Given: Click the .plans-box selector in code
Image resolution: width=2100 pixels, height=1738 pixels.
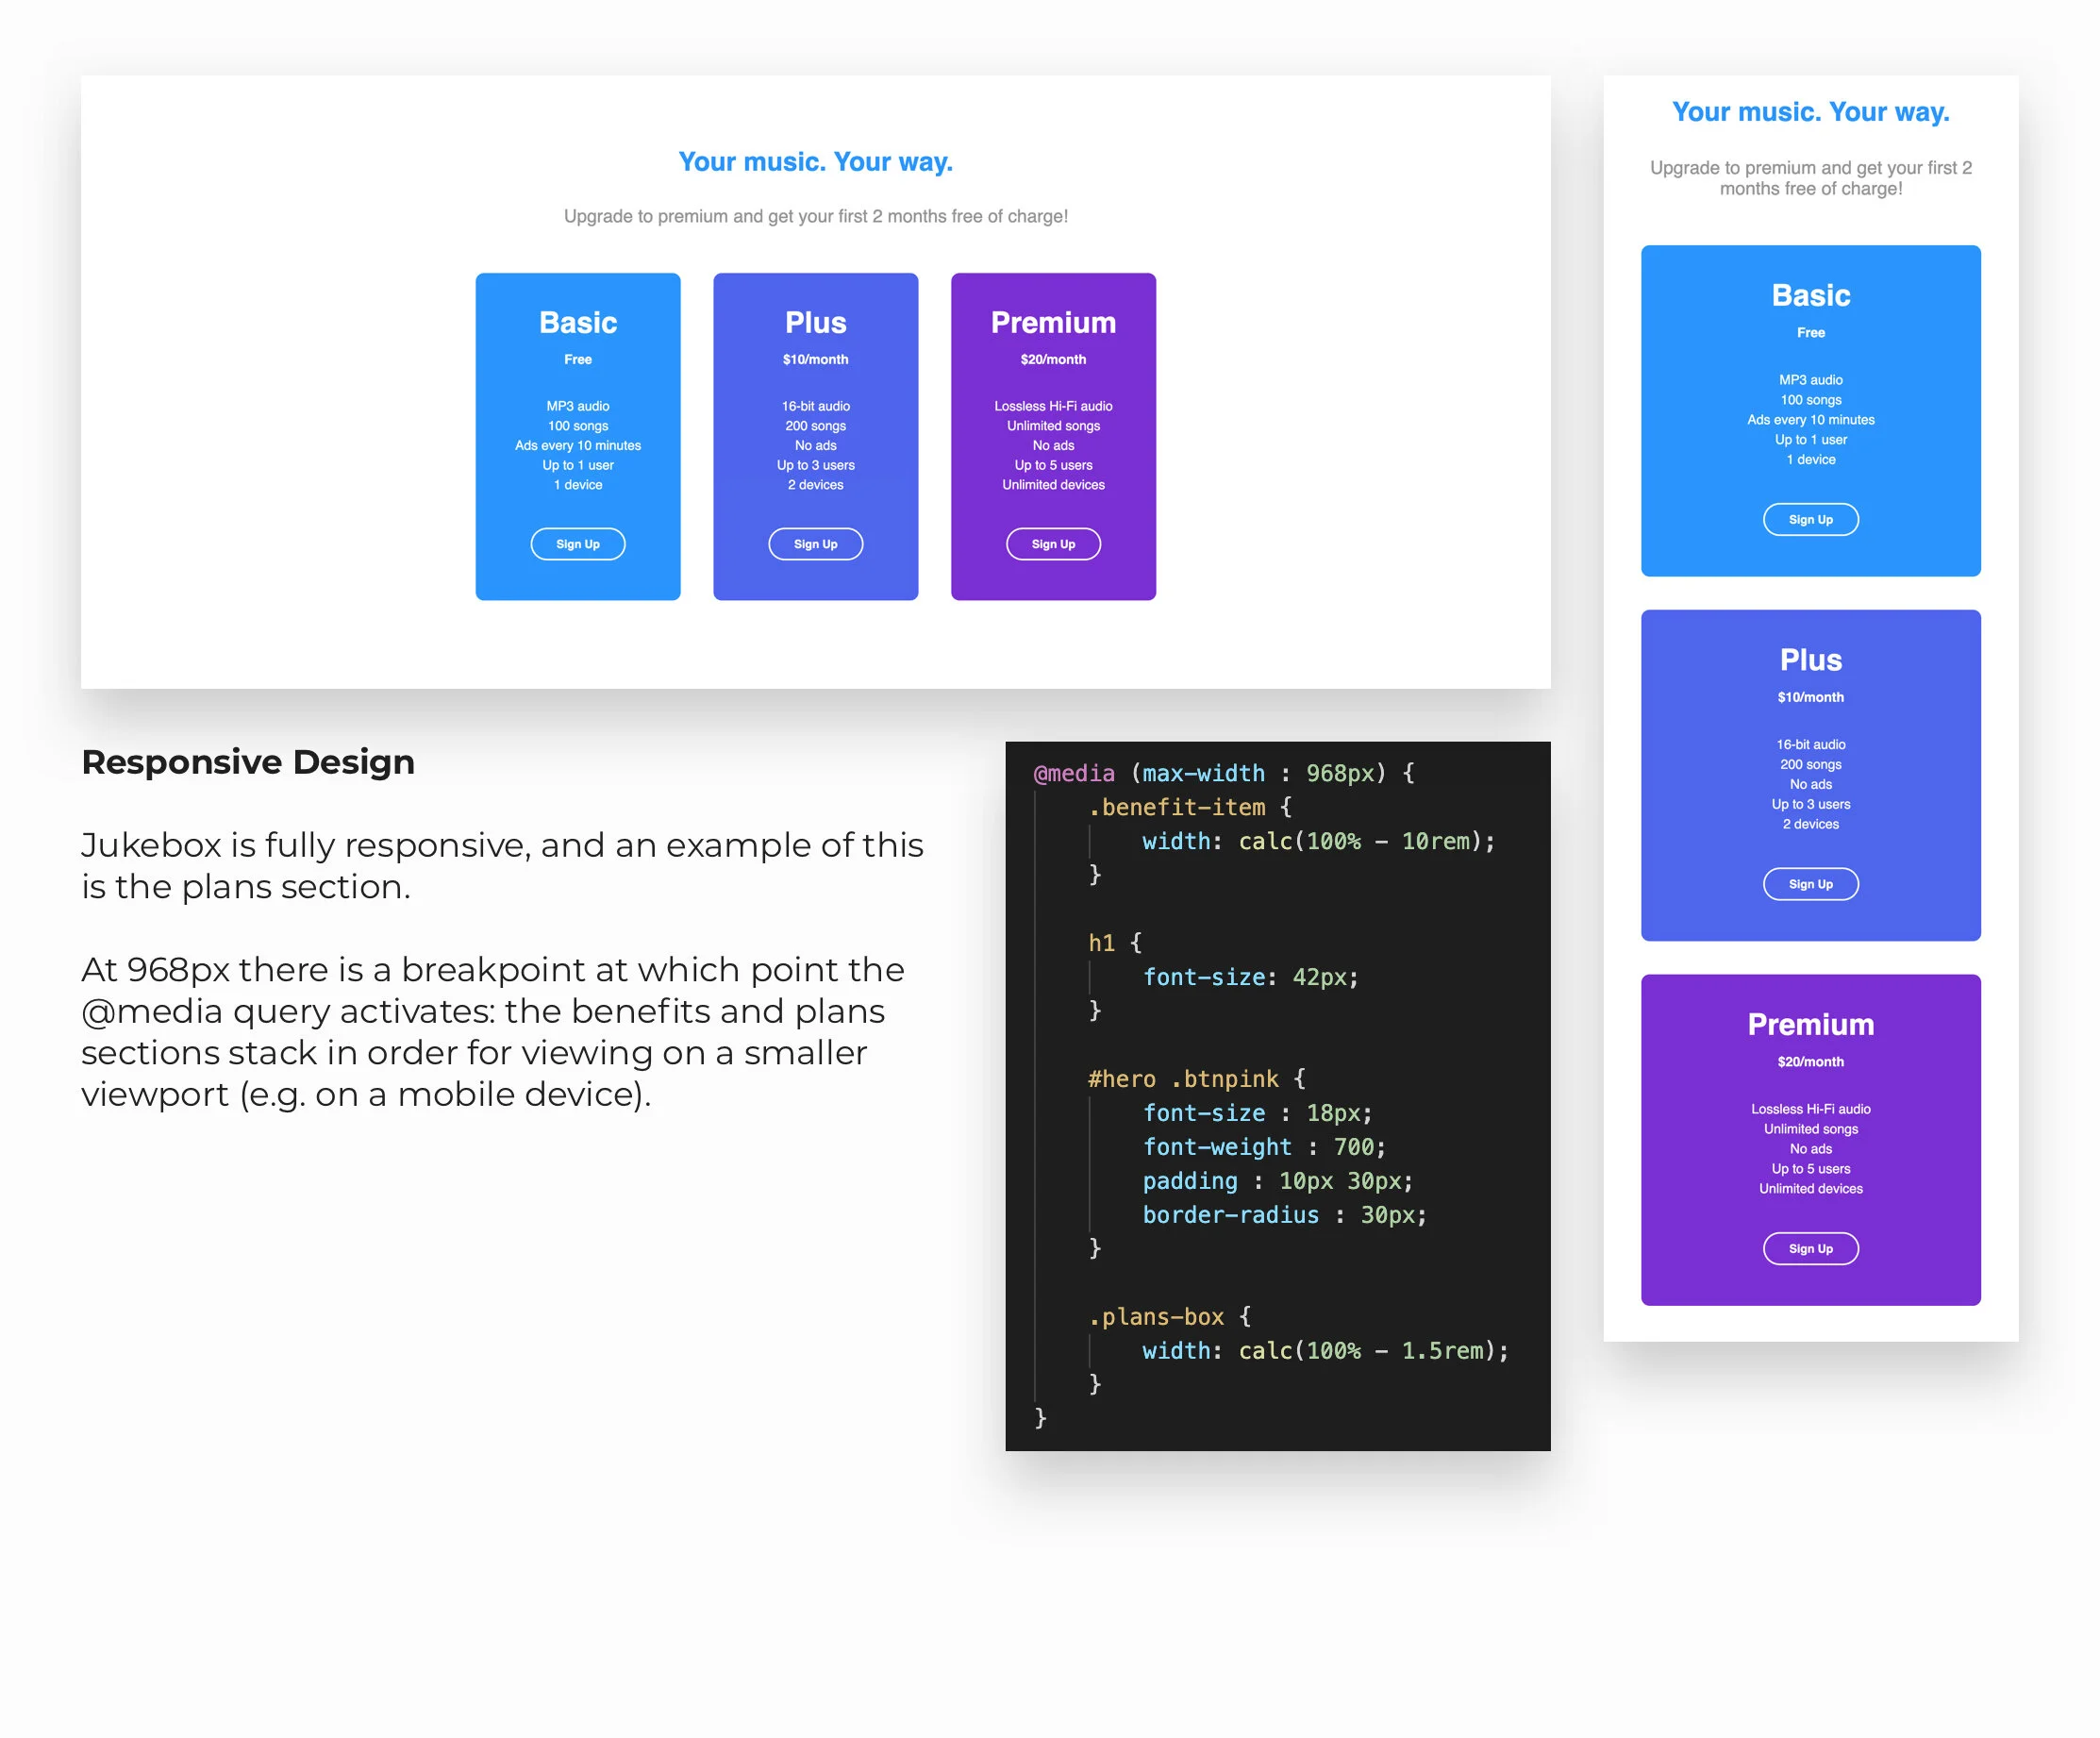Looking at the screenshot, I should [1157, 1316].
